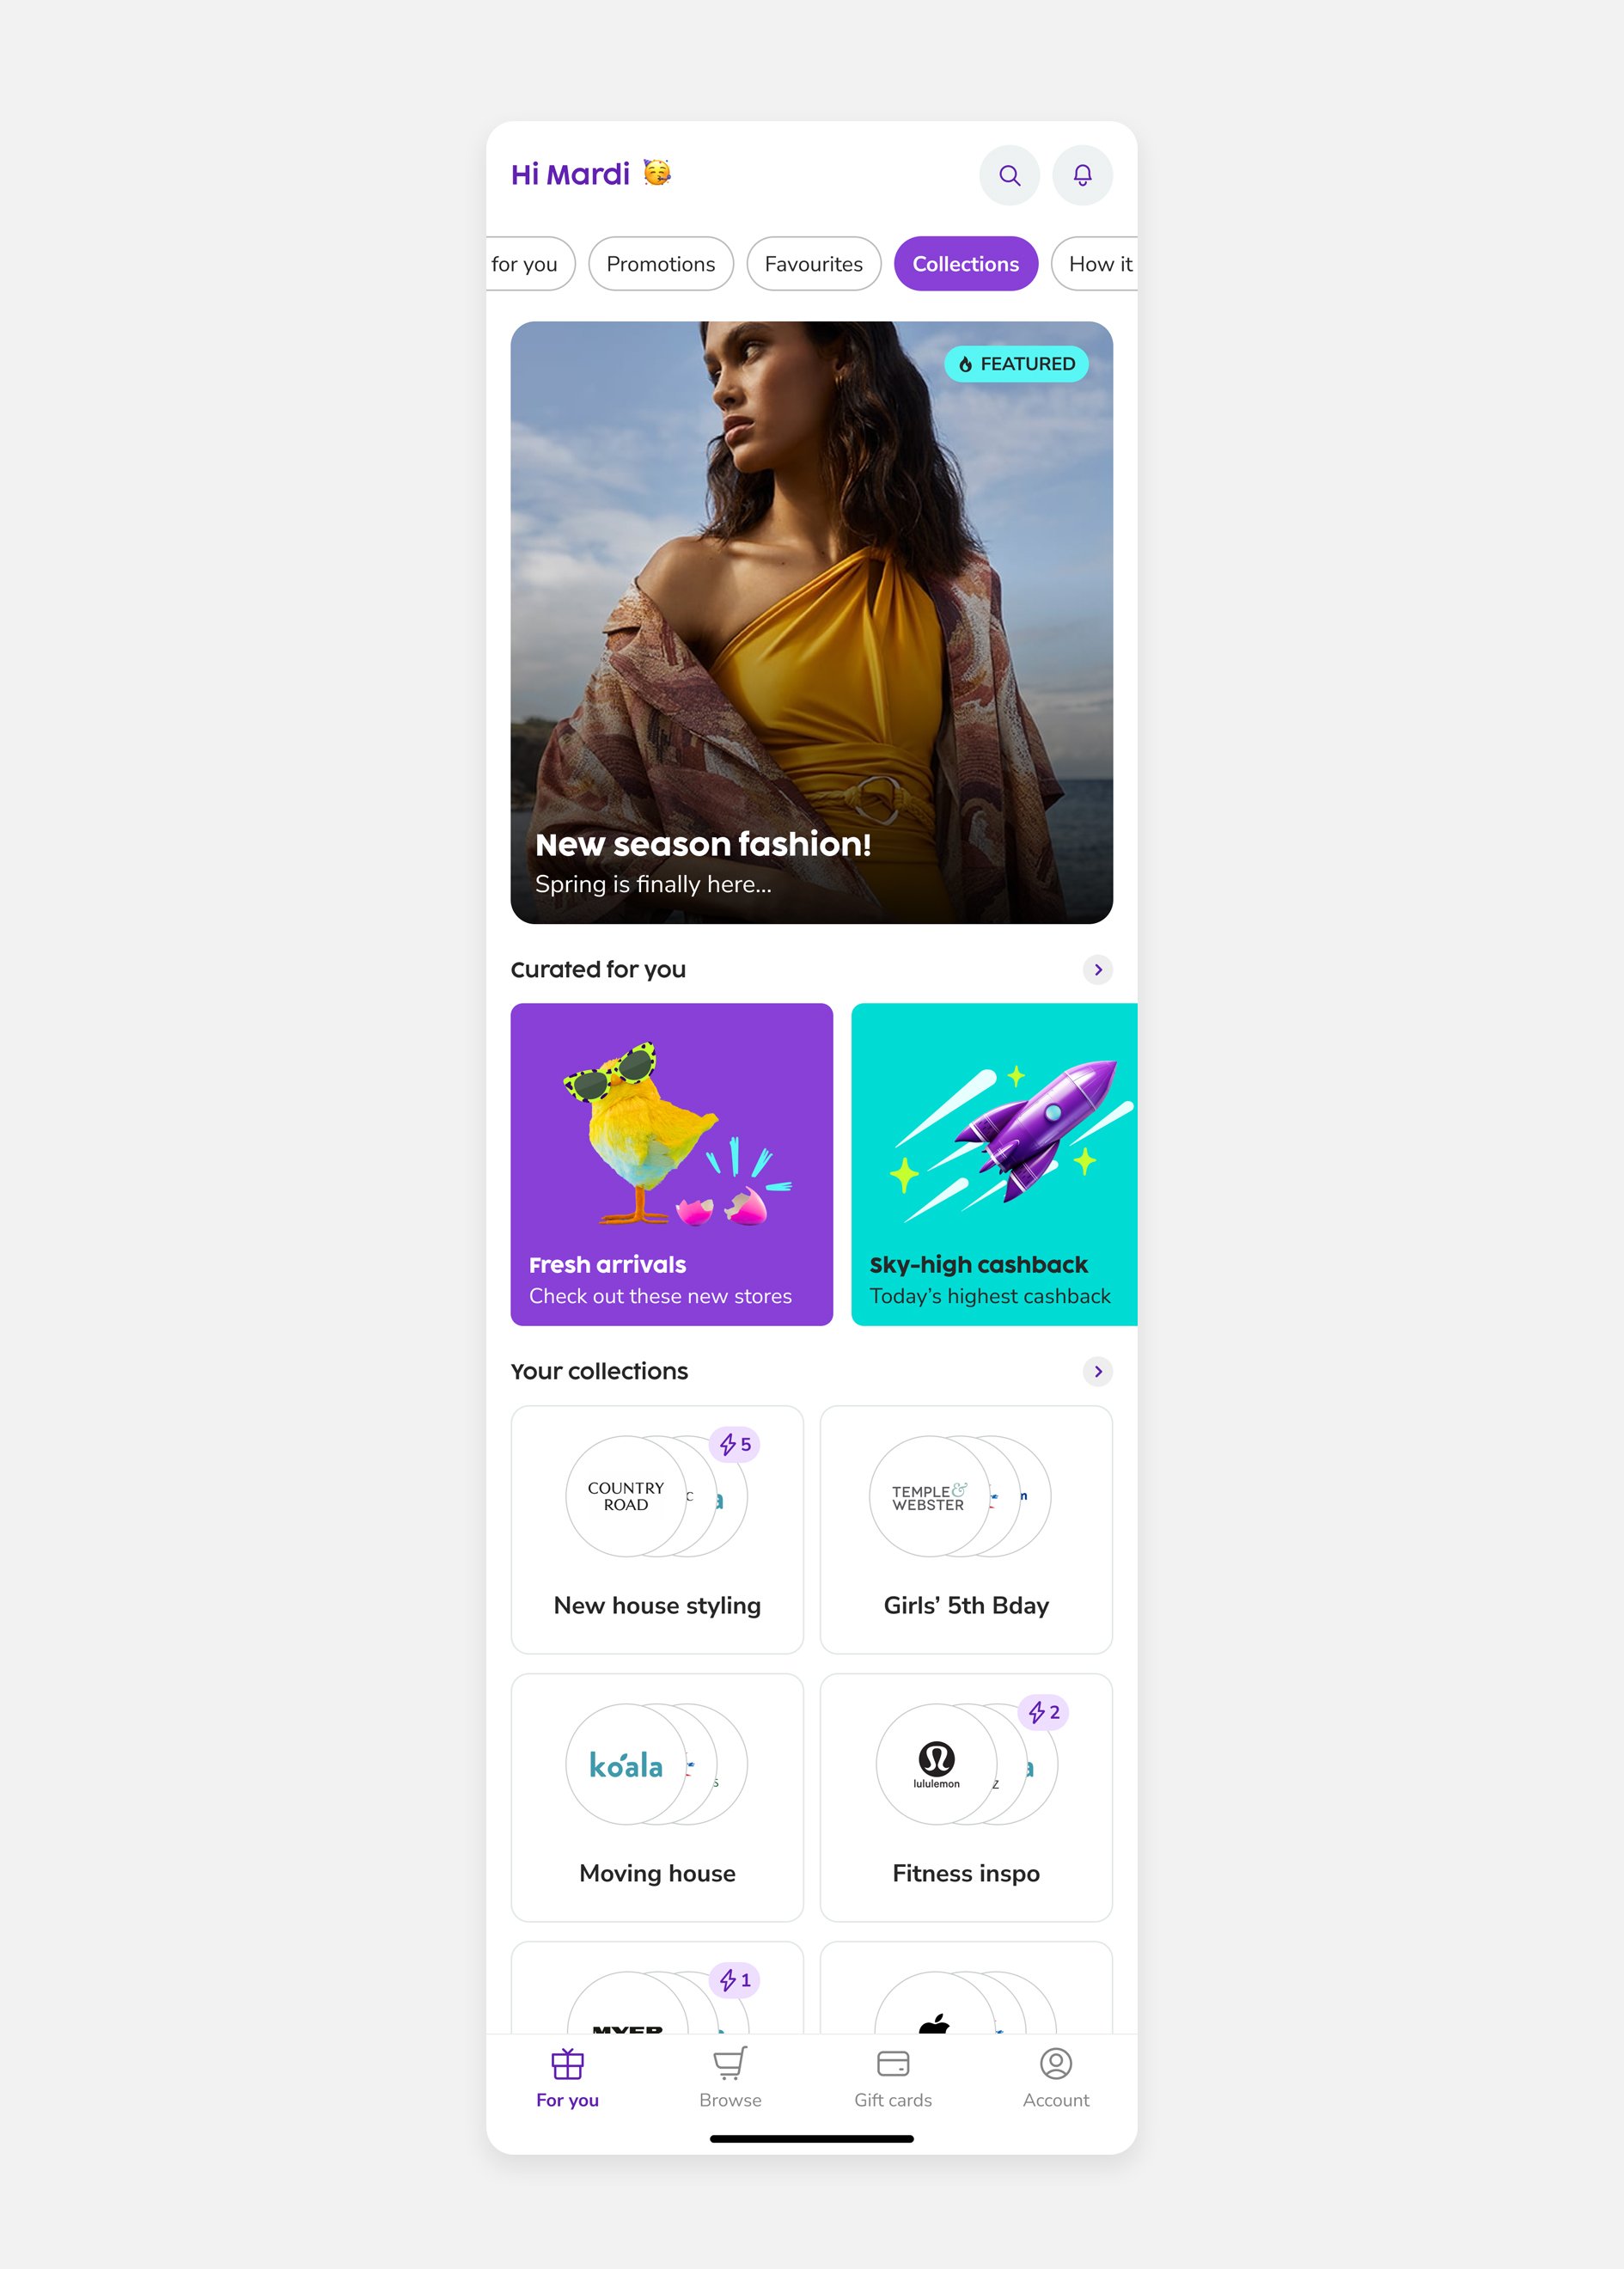Switch to Promotions tab
Viewport: 1624px width, 2269px height.
[661, 264]
